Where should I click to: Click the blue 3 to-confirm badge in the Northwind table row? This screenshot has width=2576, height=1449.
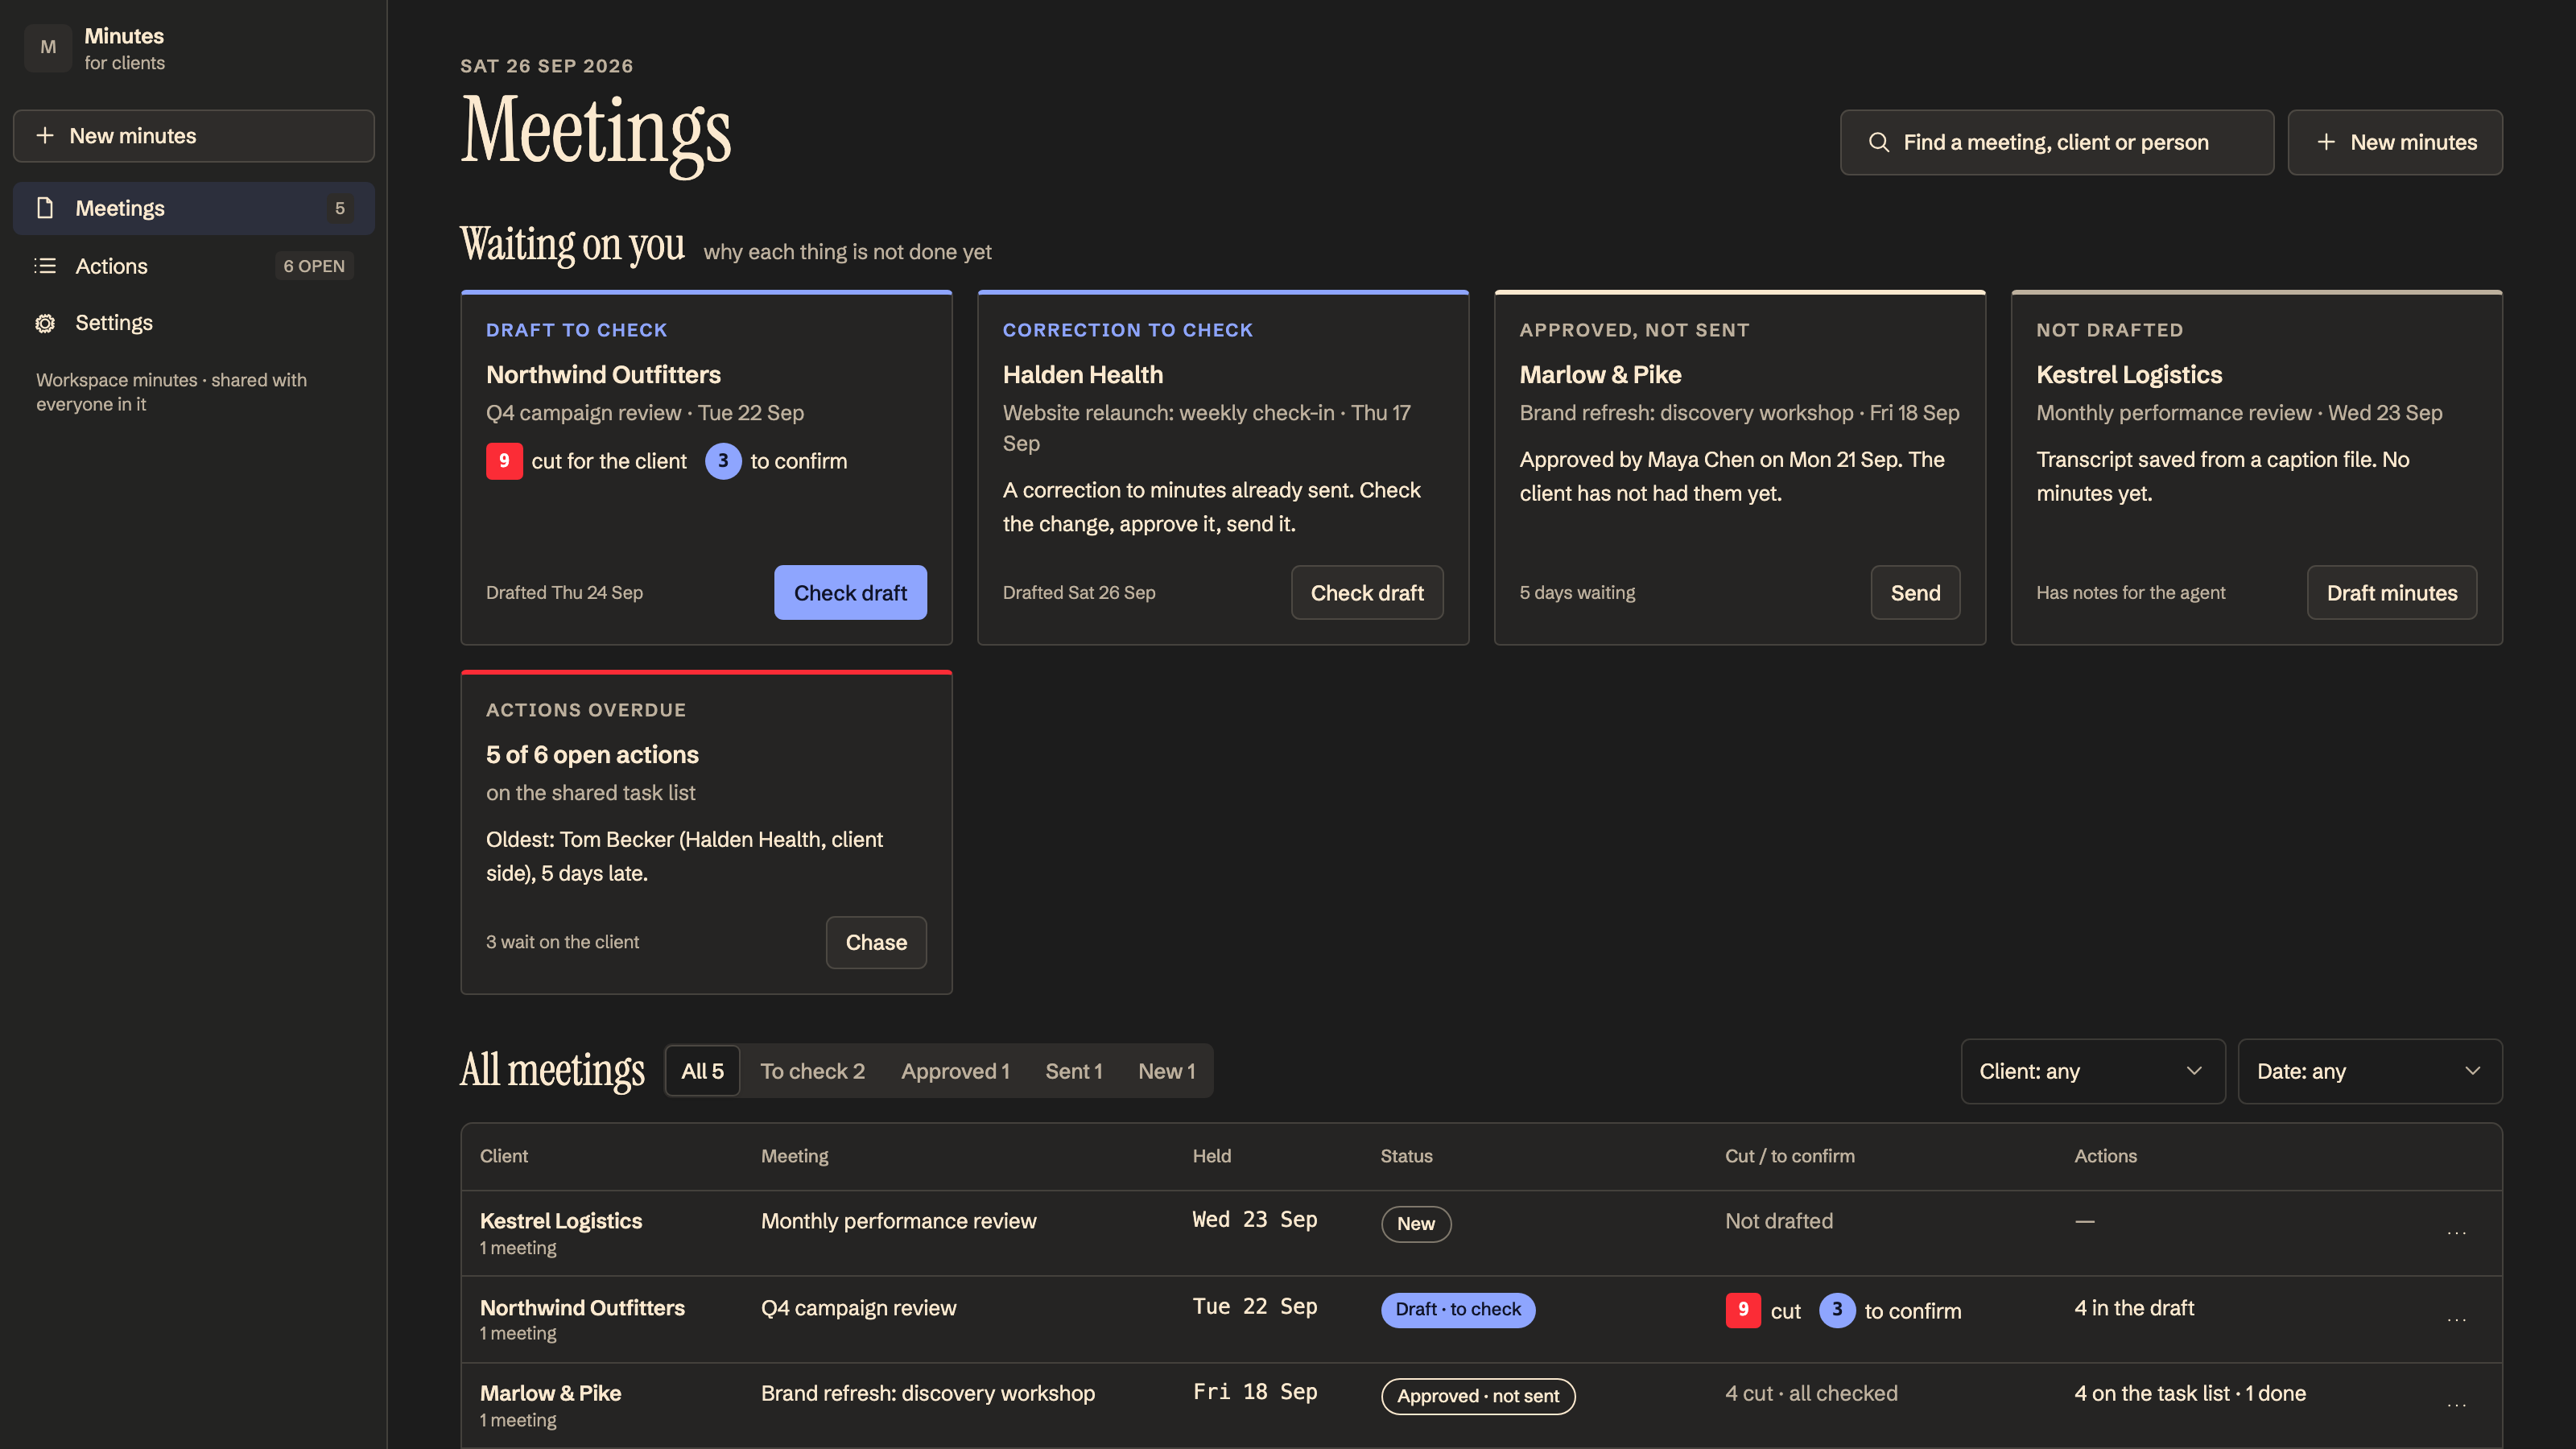tap(1837, 1310)
